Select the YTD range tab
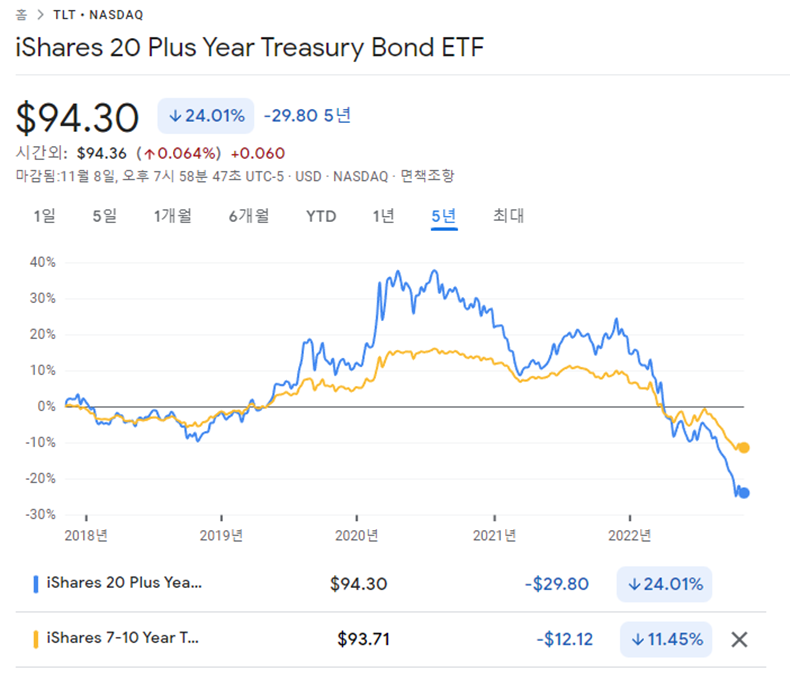Screen dimensions: 790x679 321,216
